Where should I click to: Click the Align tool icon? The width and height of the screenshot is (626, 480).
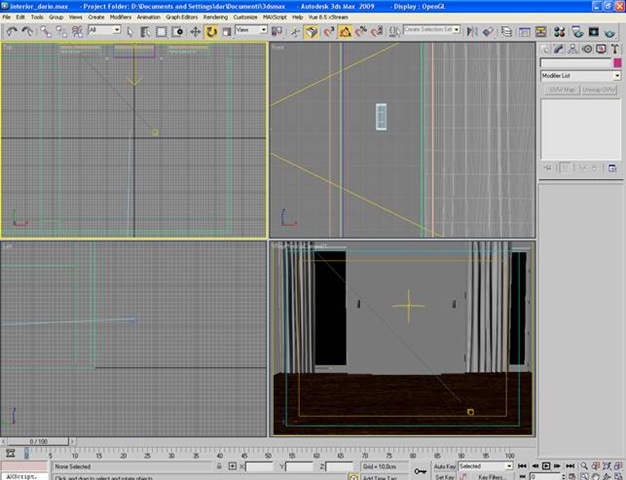pyautogui.click(x=488, y=32)
